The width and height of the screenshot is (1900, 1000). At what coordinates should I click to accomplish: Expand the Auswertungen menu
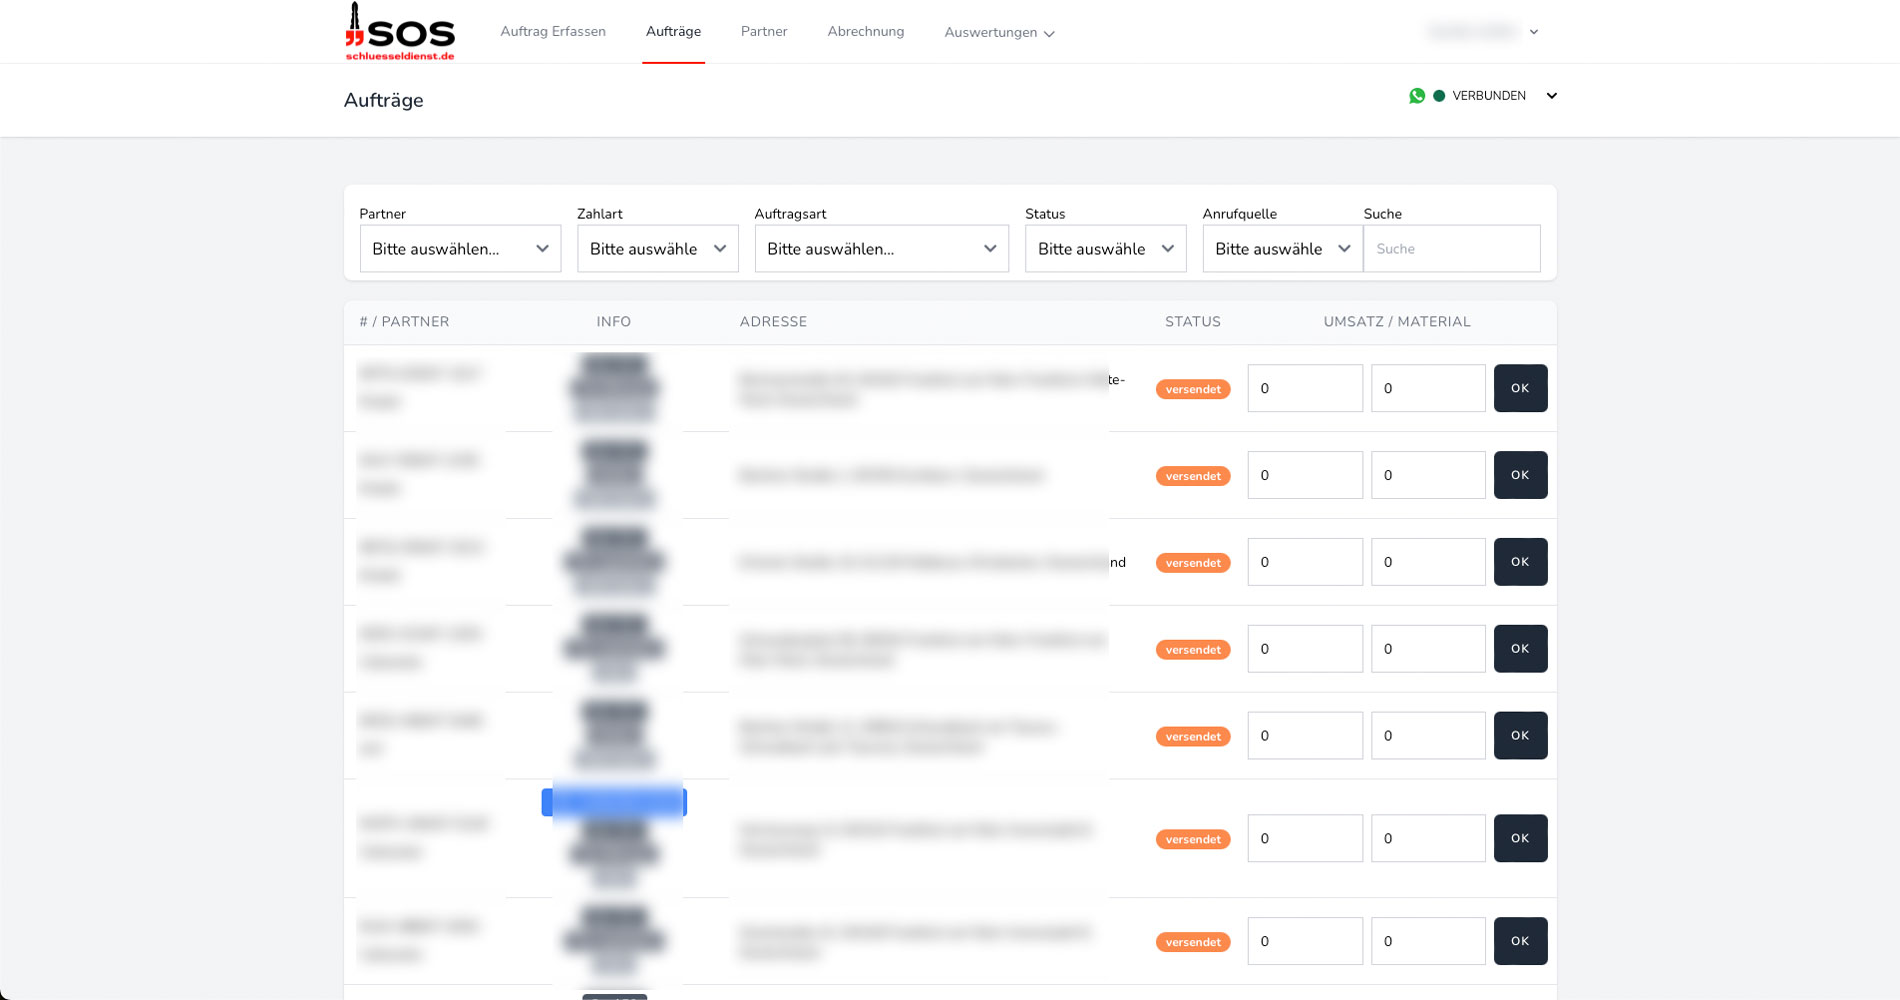pos(999,33)
